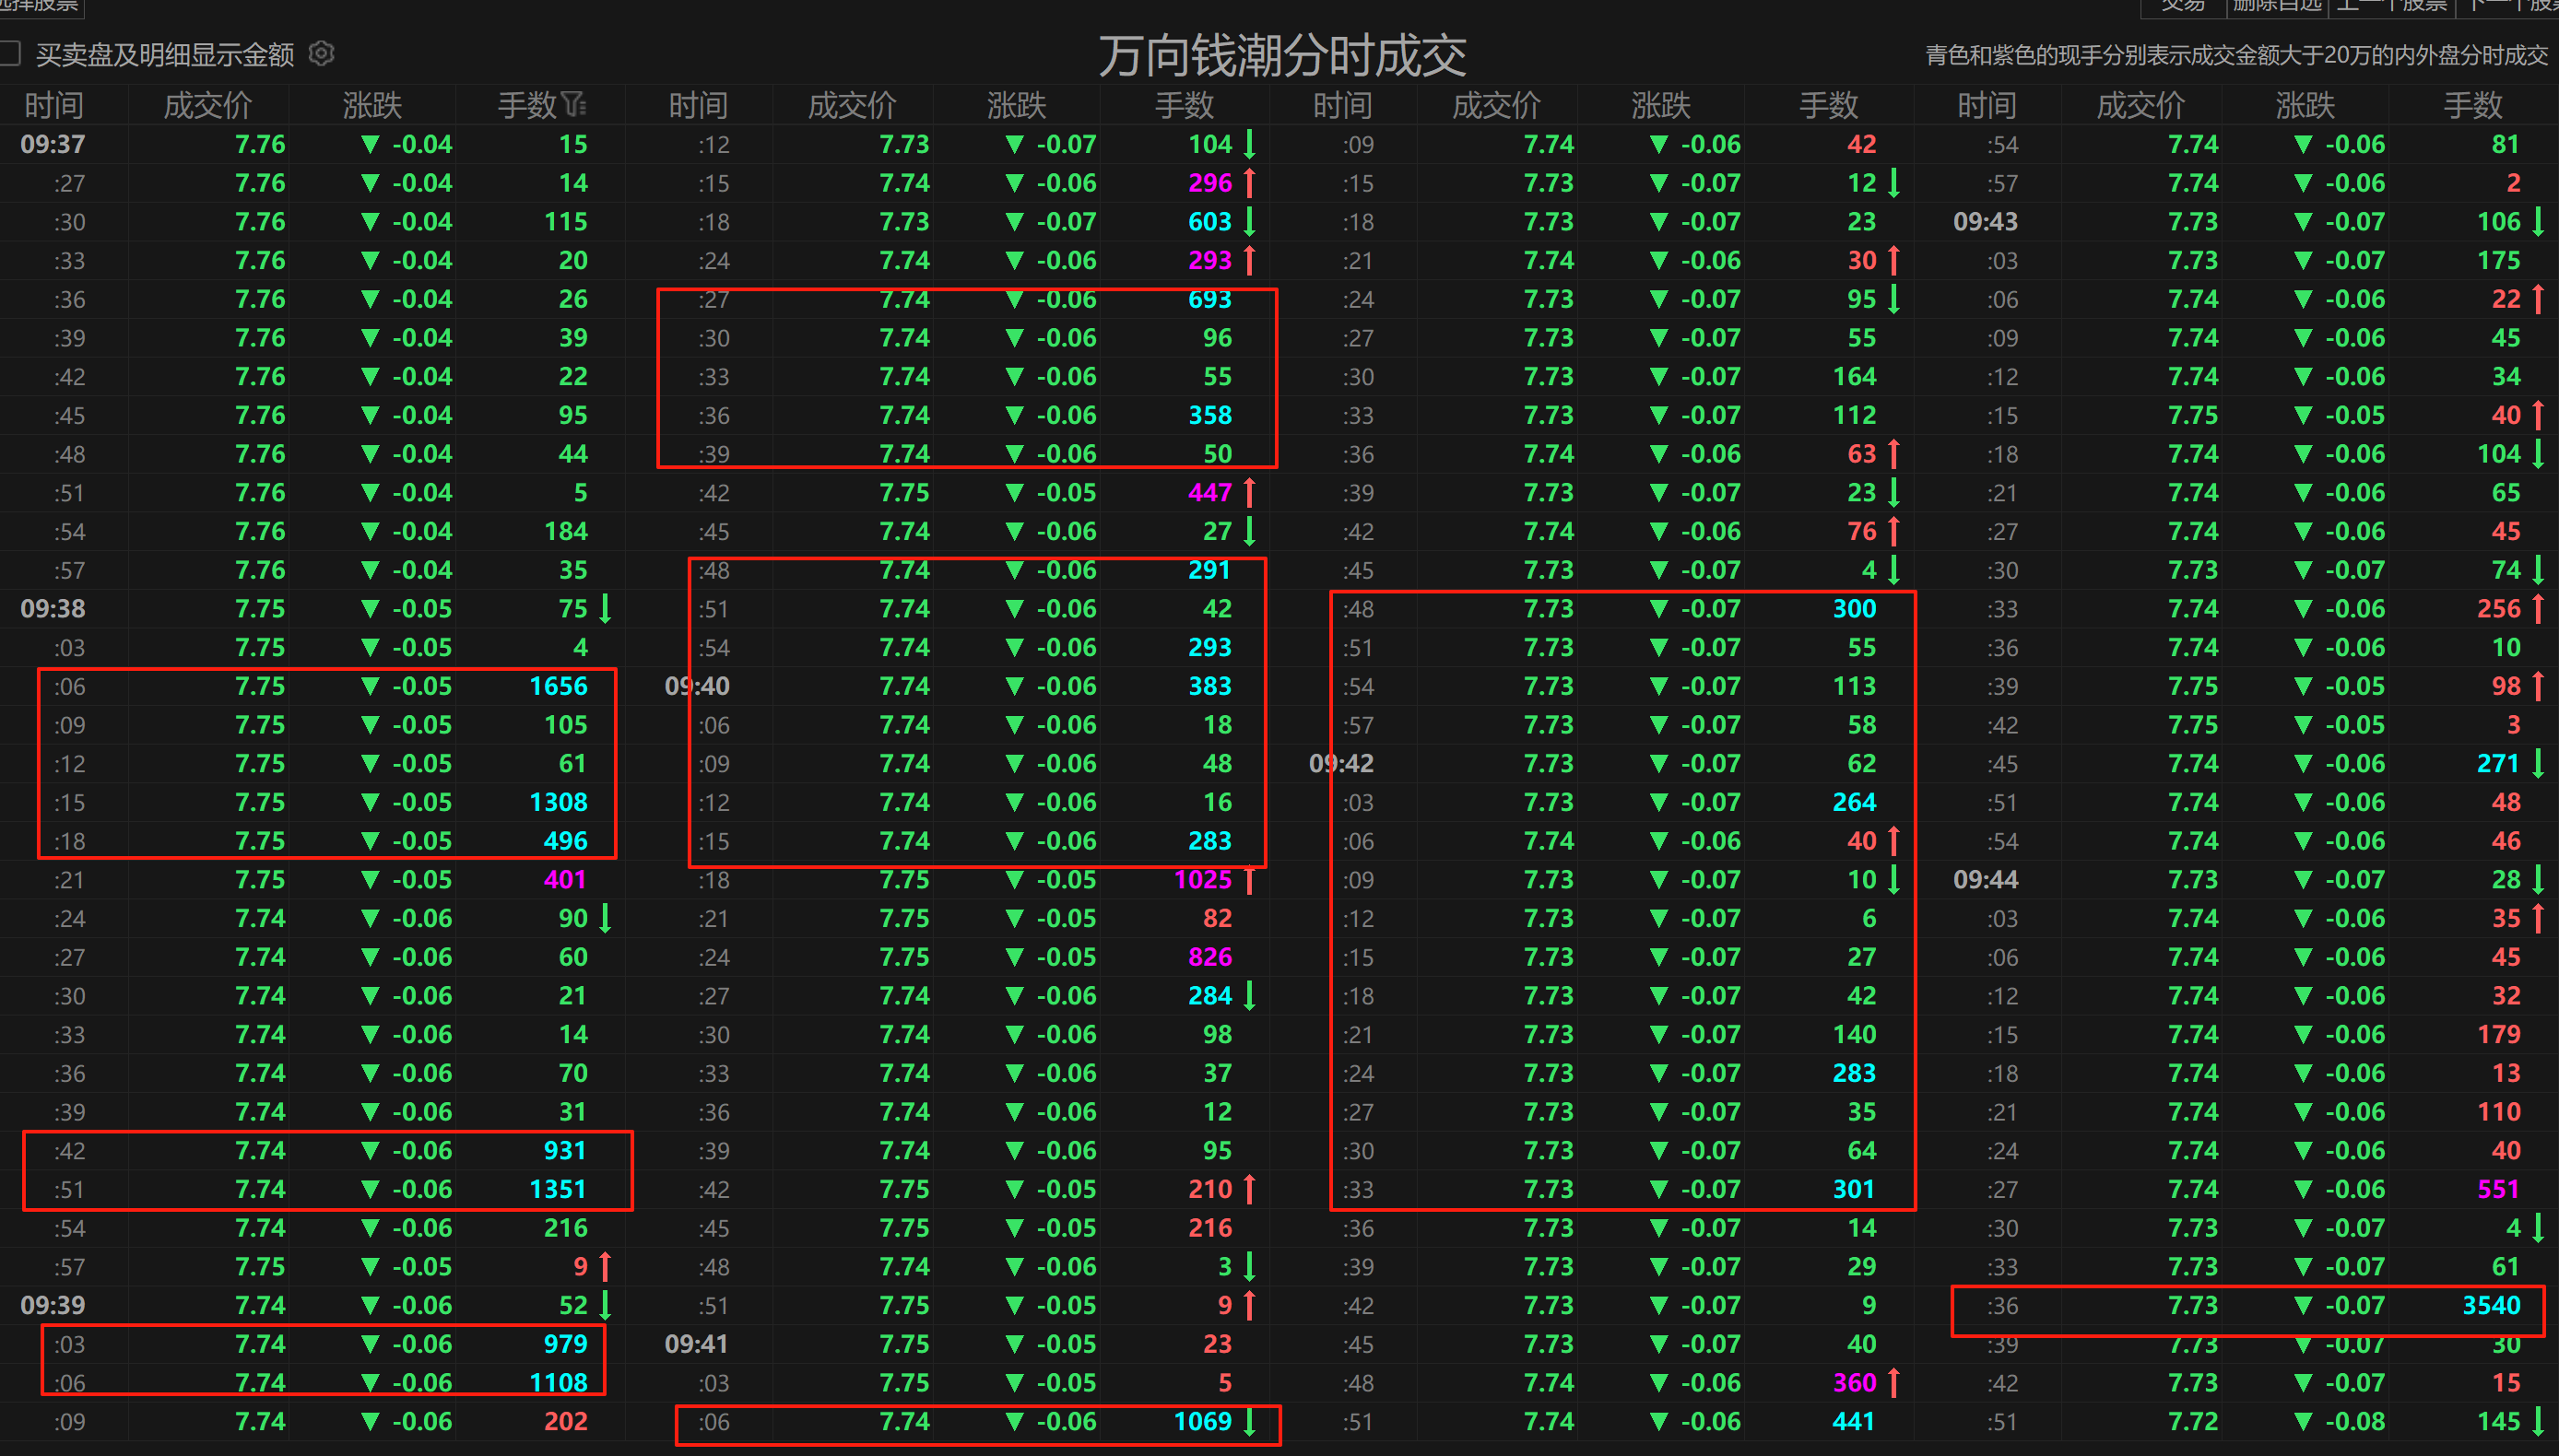Open the filter icon next to 手数 header
The width and height of the screenshot is (2559, 1456).
coord(574,104)
